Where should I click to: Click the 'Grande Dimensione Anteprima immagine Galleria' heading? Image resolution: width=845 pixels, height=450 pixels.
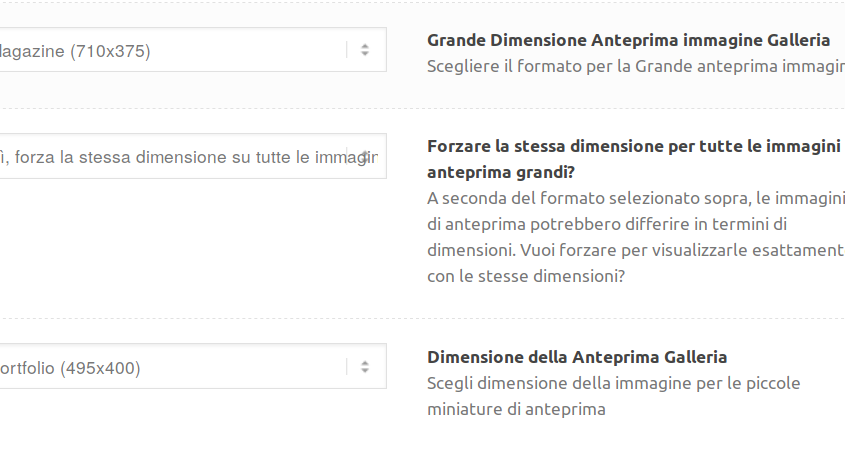click(628, 40)
